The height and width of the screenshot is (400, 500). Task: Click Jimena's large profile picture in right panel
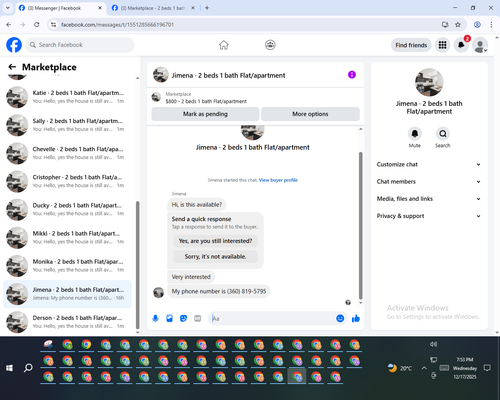click(x=429, y=82)
